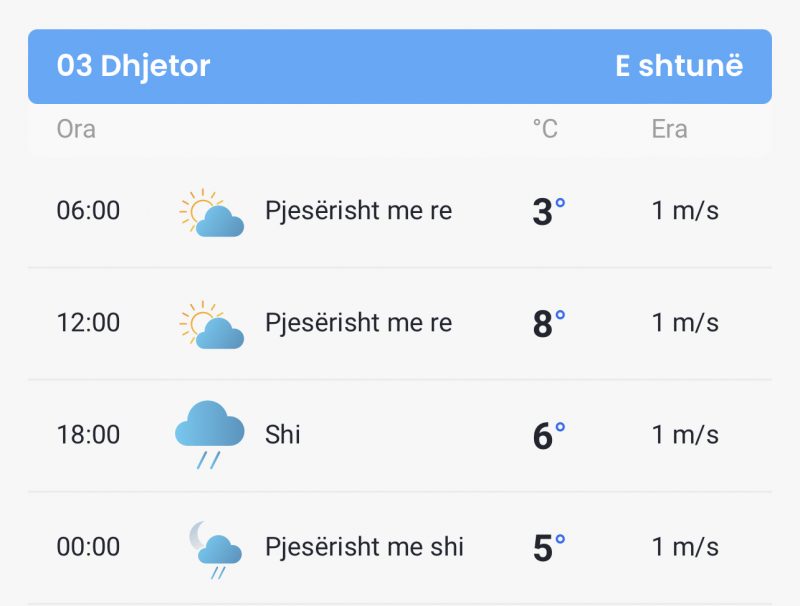Image resolution: width=800 pixels, height=606 pixels.
Task: Click the Era column header
Action: tap(669, 129)
